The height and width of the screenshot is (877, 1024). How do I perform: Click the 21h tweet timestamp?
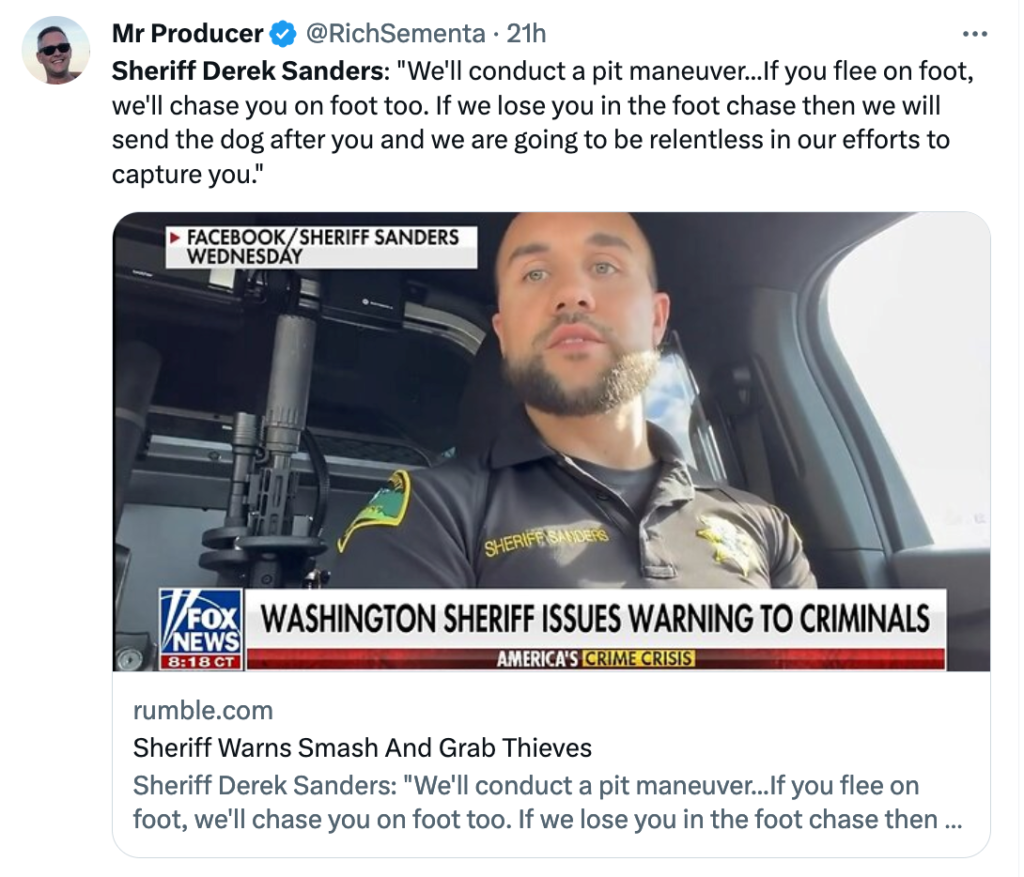coord(526,34)
